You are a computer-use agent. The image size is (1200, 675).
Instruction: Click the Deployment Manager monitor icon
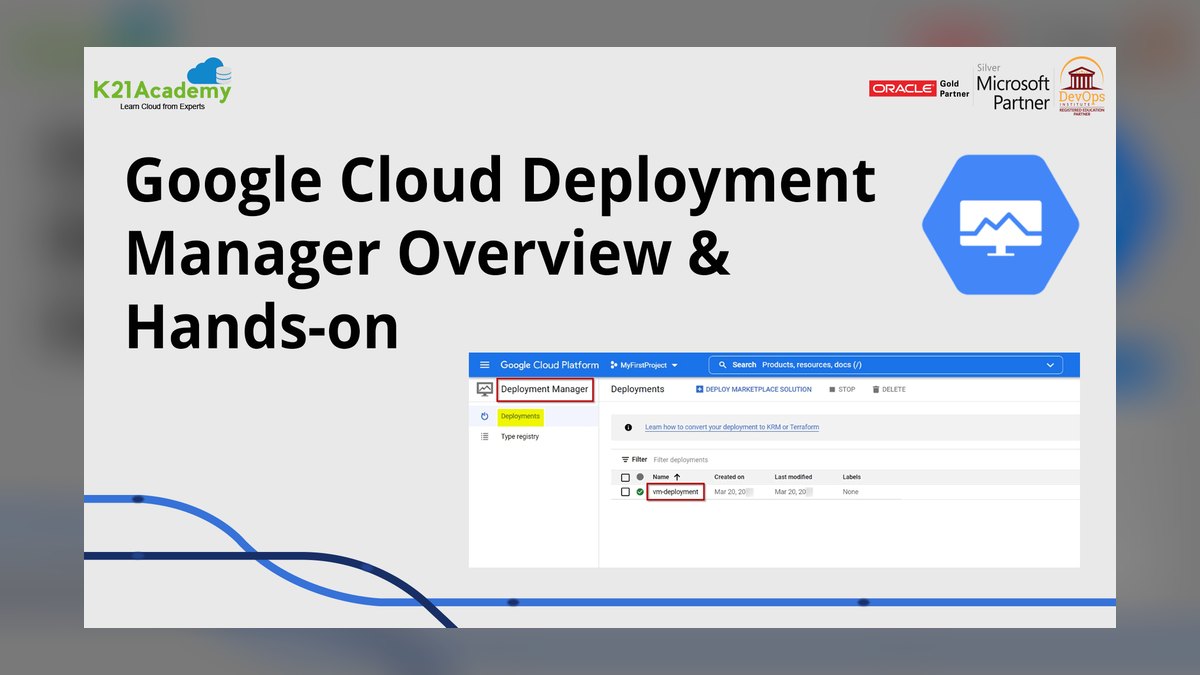point(485,389)
